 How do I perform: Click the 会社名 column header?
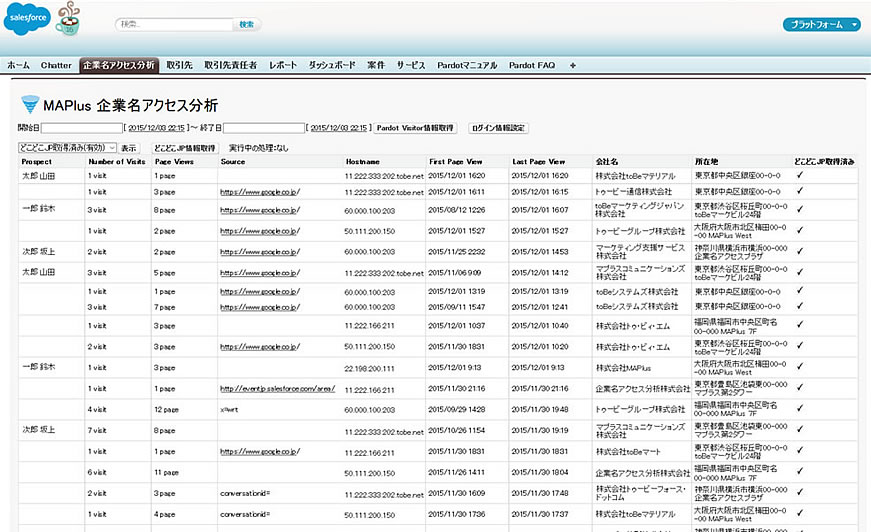click(607, 162)
